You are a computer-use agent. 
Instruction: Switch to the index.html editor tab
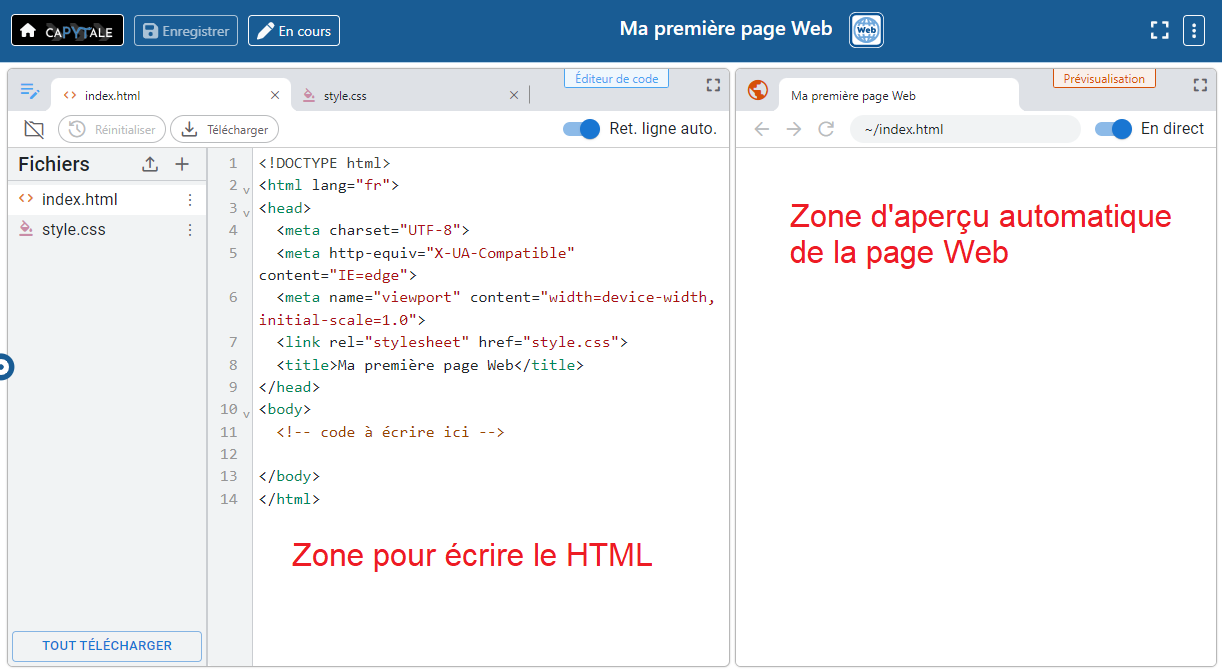(x=170, y=95)
